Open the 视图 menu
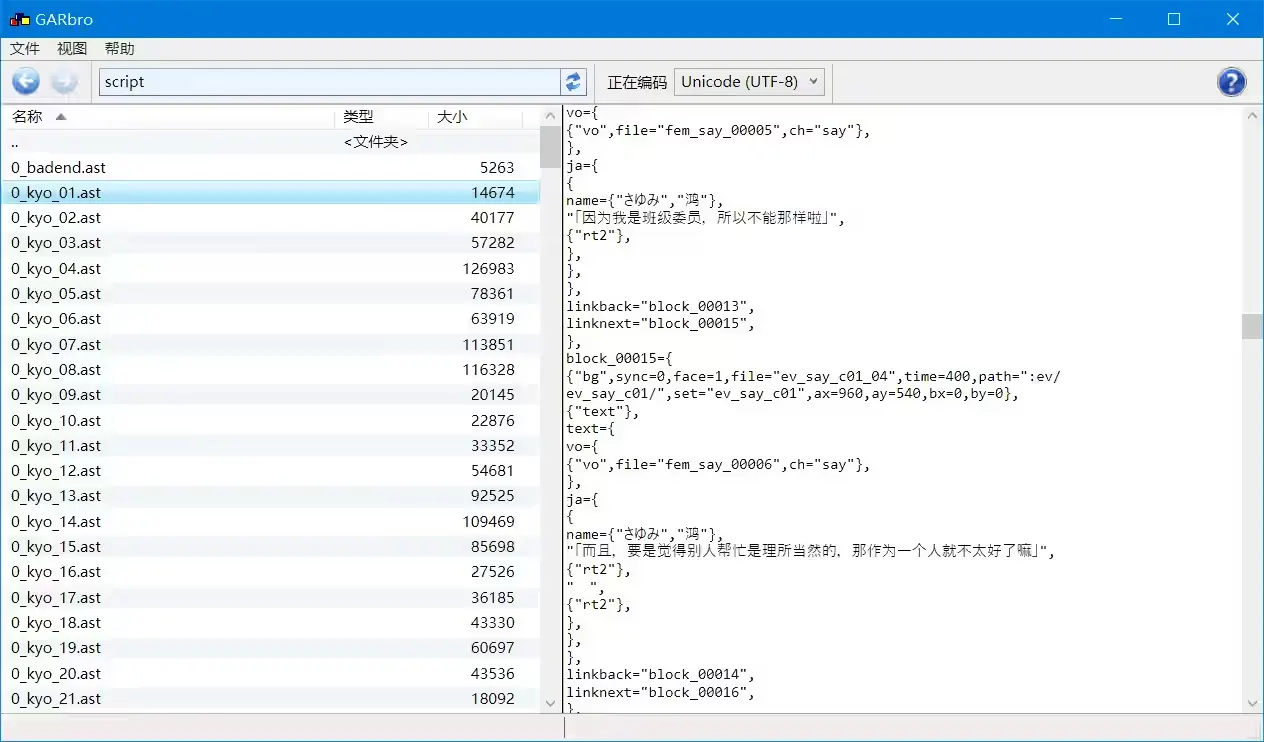 (x=72, y=49)
